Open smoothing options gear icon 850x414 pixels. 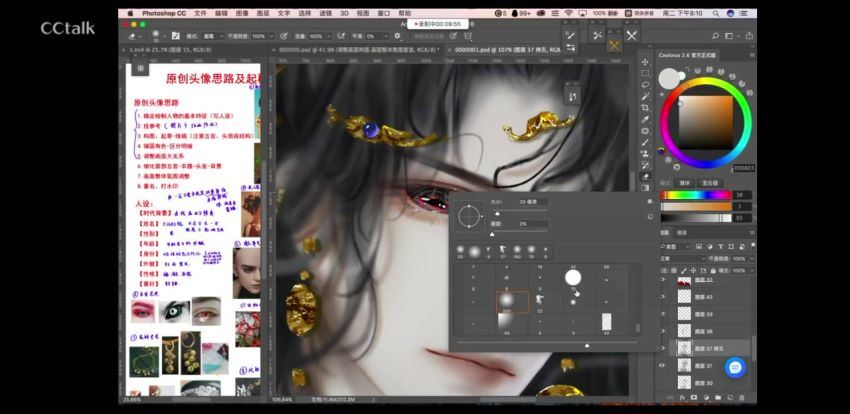coord(397,36)
